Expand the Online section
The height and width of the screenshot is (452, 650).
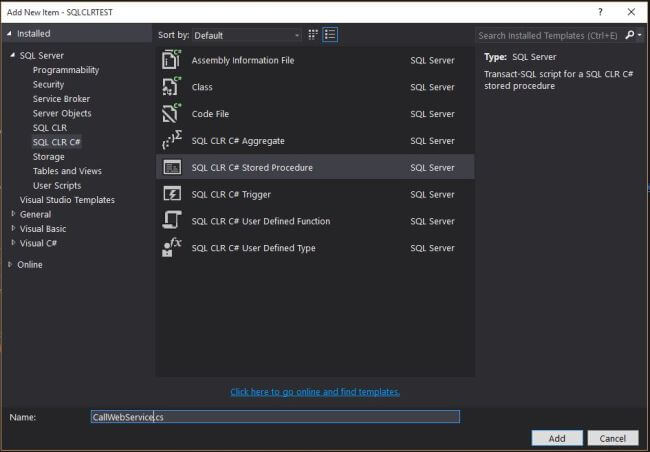10,264
